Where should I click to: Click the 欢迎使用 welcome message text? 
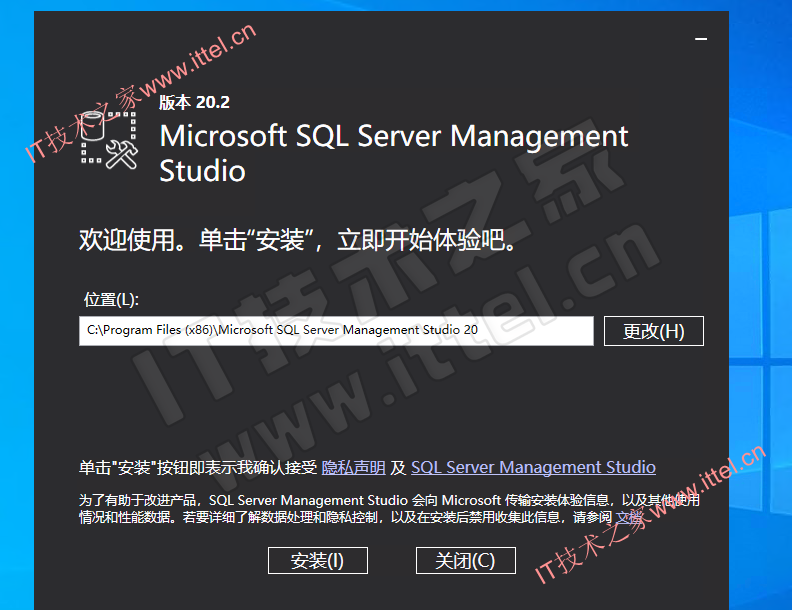tap(298, 240)
